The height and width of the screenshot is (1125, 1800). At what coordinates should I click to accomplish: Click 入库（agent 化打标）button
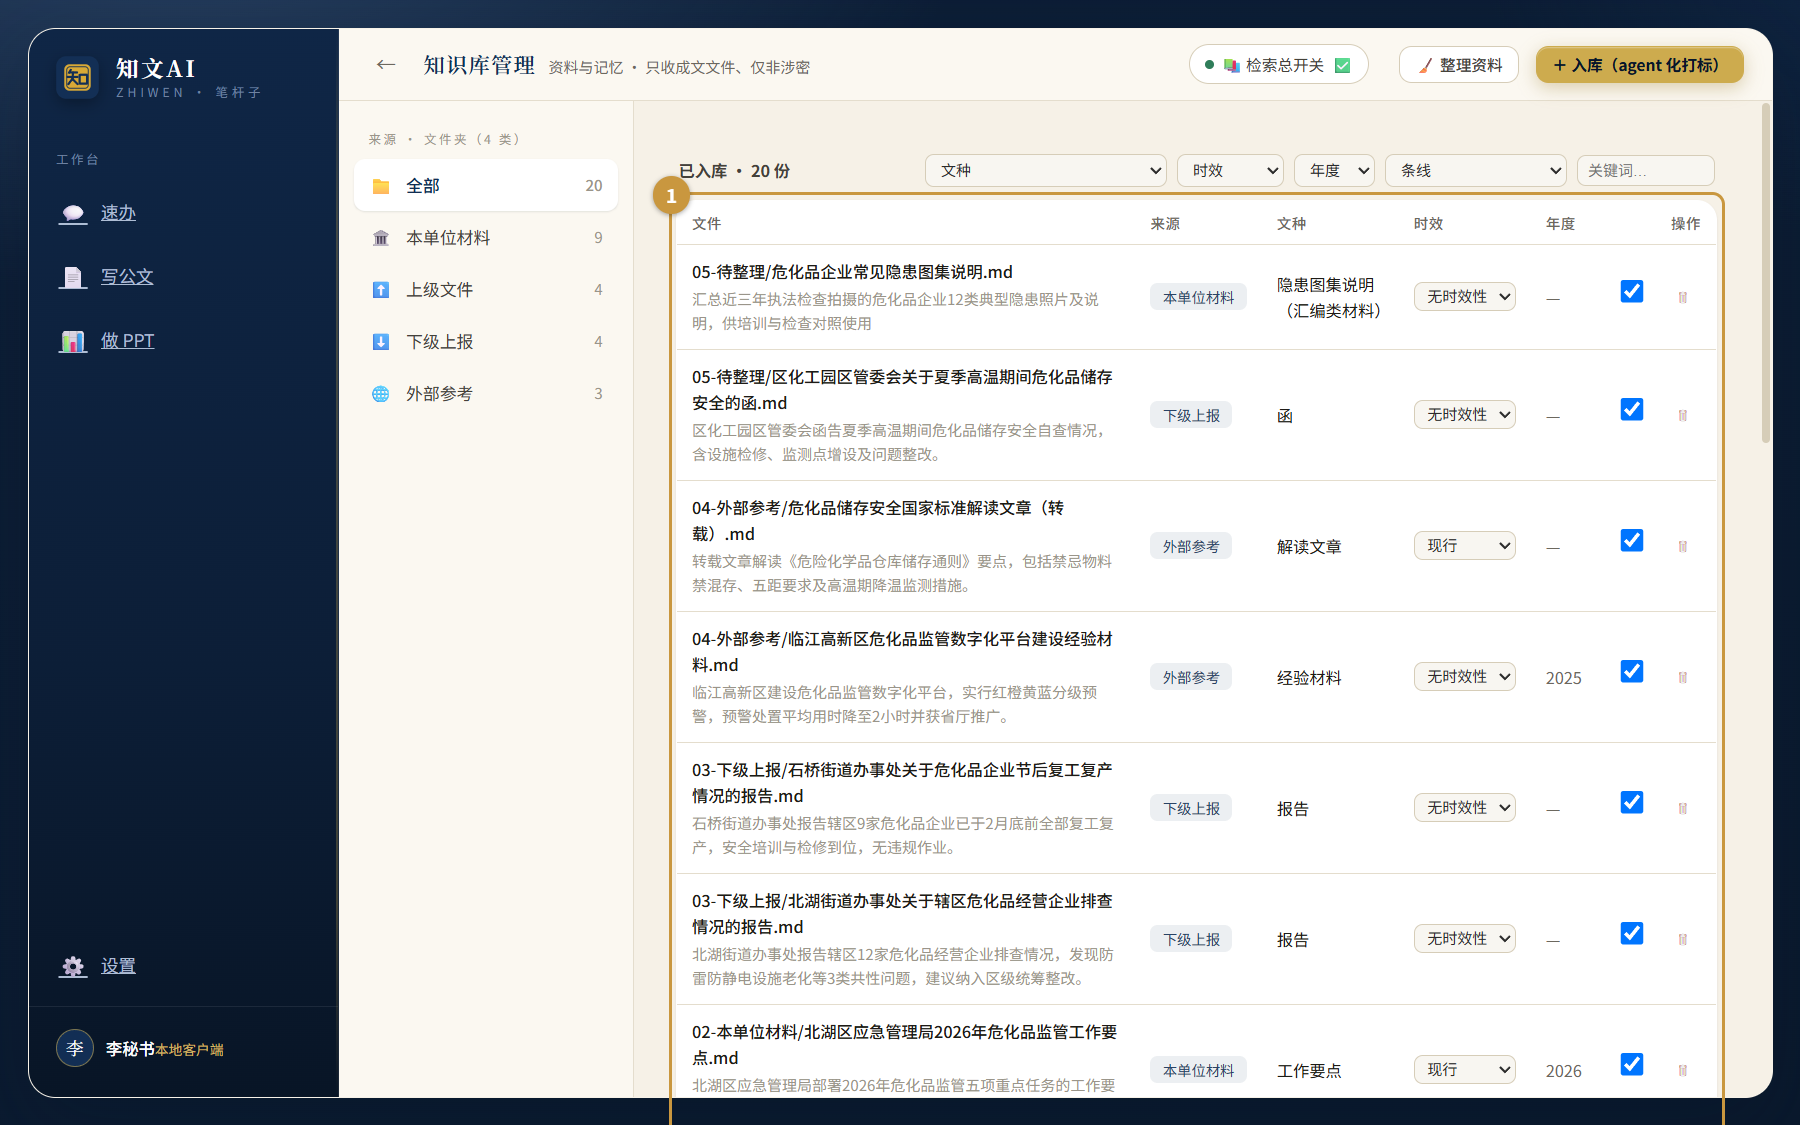[x=1640, y=65]
